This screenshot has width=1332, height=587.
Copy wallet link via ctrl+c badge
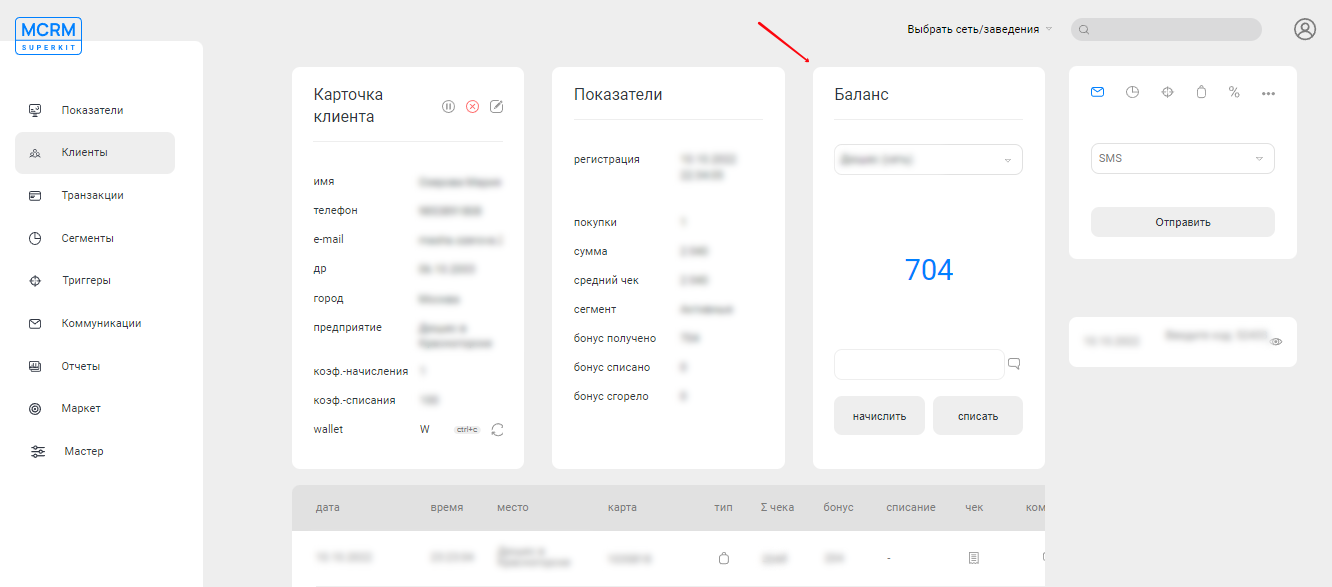tap(467, 429)
